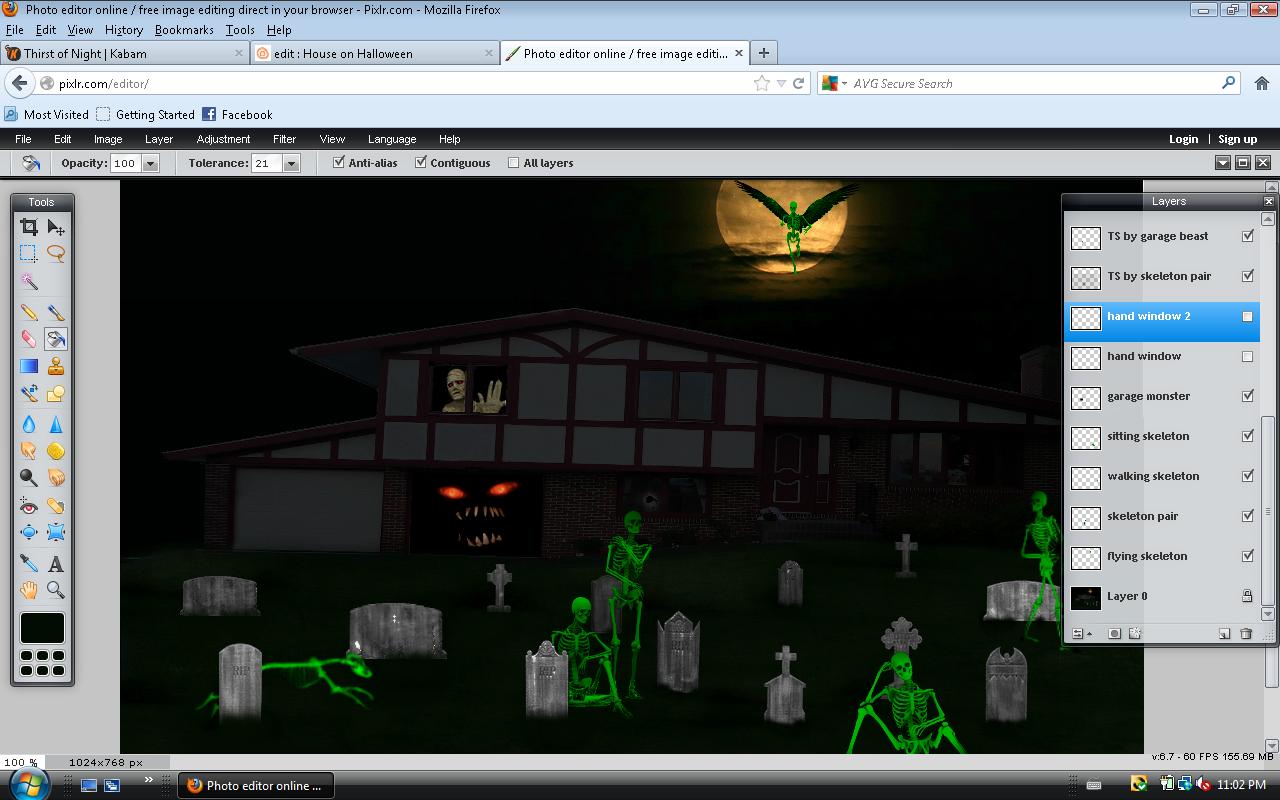Select the Burn tool
This screenshot has height=800, width=1280.
(x=56, y=478)
